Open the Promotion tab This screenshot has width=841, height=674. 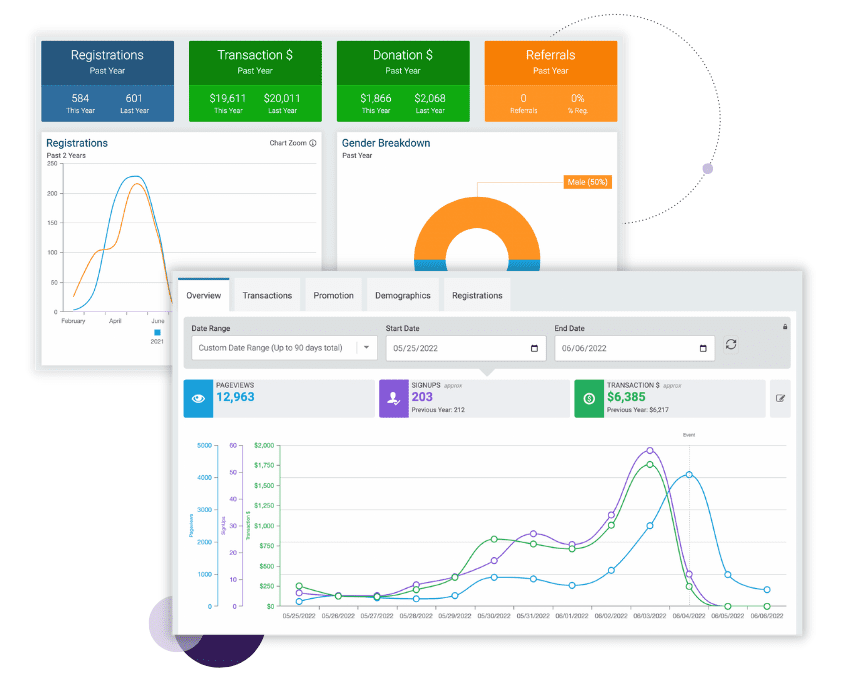click(334, 295)
